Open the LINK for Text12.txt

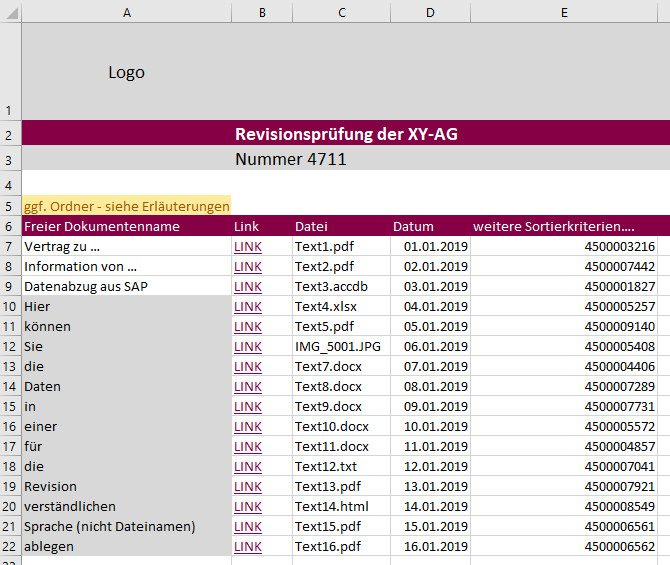click(247, 467)
